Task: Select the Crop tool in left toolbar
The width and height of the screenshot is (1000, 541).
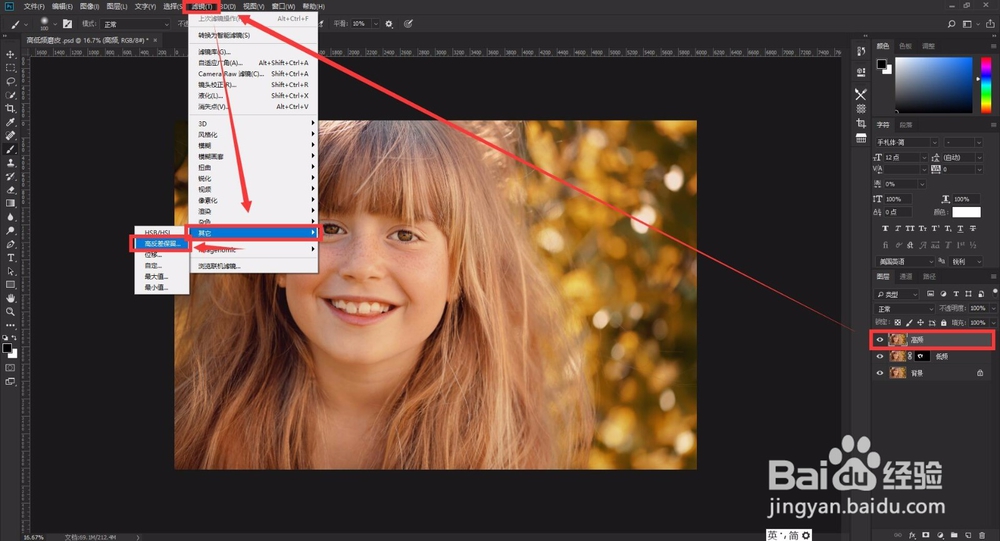Action: pos(10,108)
